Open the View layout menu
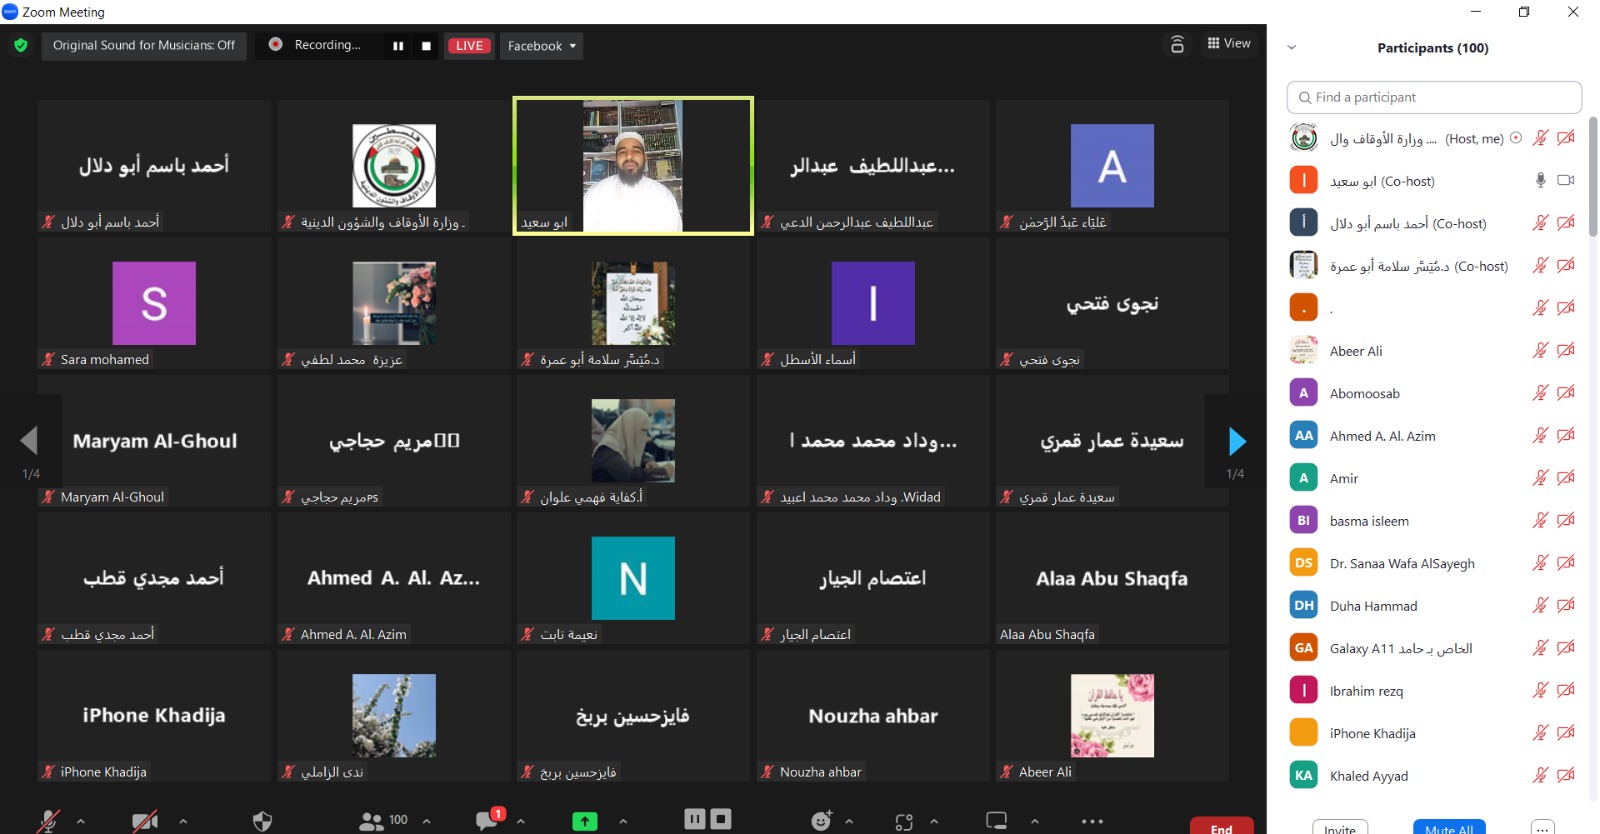 (x=1229, y=43)
